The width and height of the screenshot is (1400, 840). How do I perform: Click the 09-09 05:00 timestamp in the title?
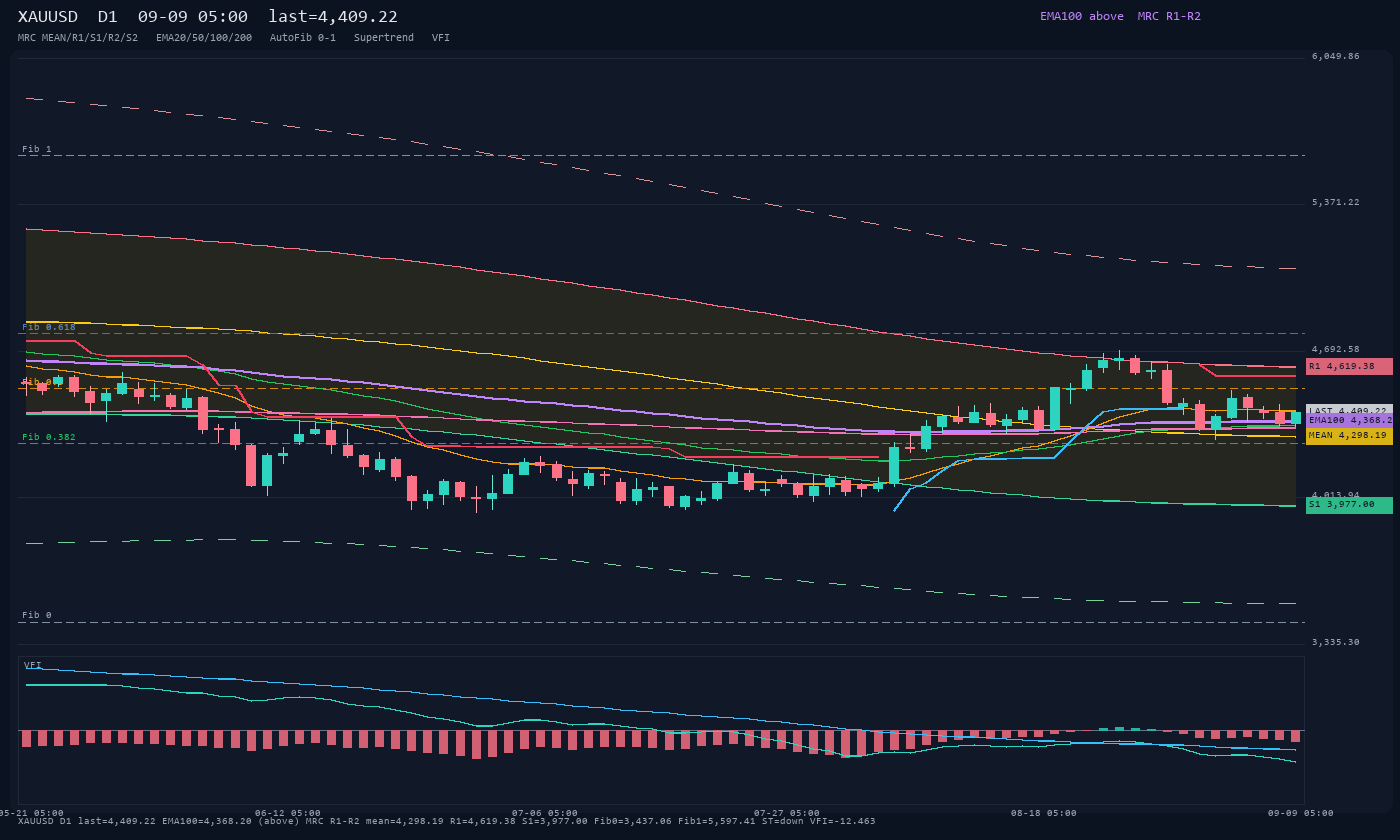[193, 17]
